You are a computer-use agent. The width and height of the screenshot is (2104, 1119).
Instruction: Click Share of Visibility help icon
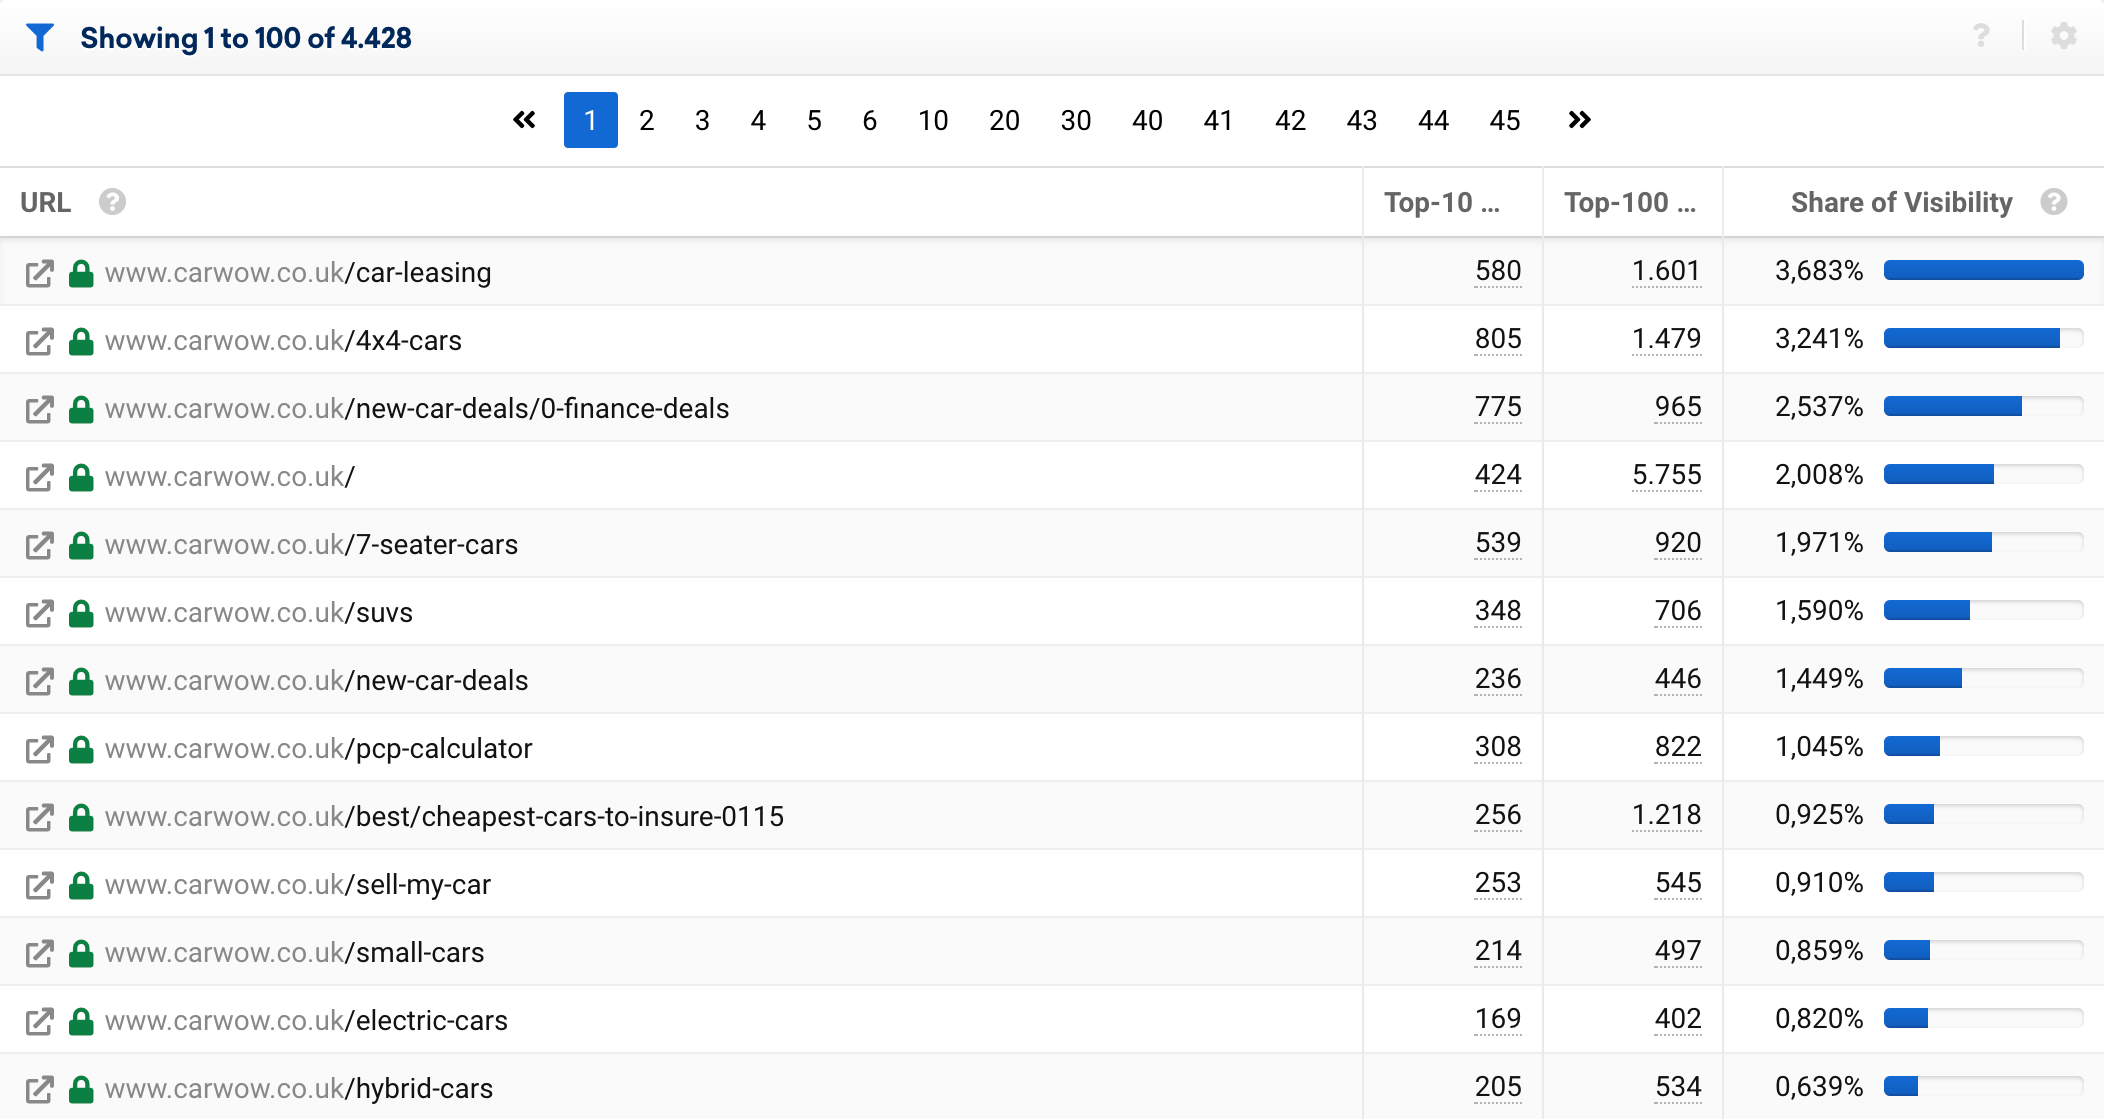2054,202
